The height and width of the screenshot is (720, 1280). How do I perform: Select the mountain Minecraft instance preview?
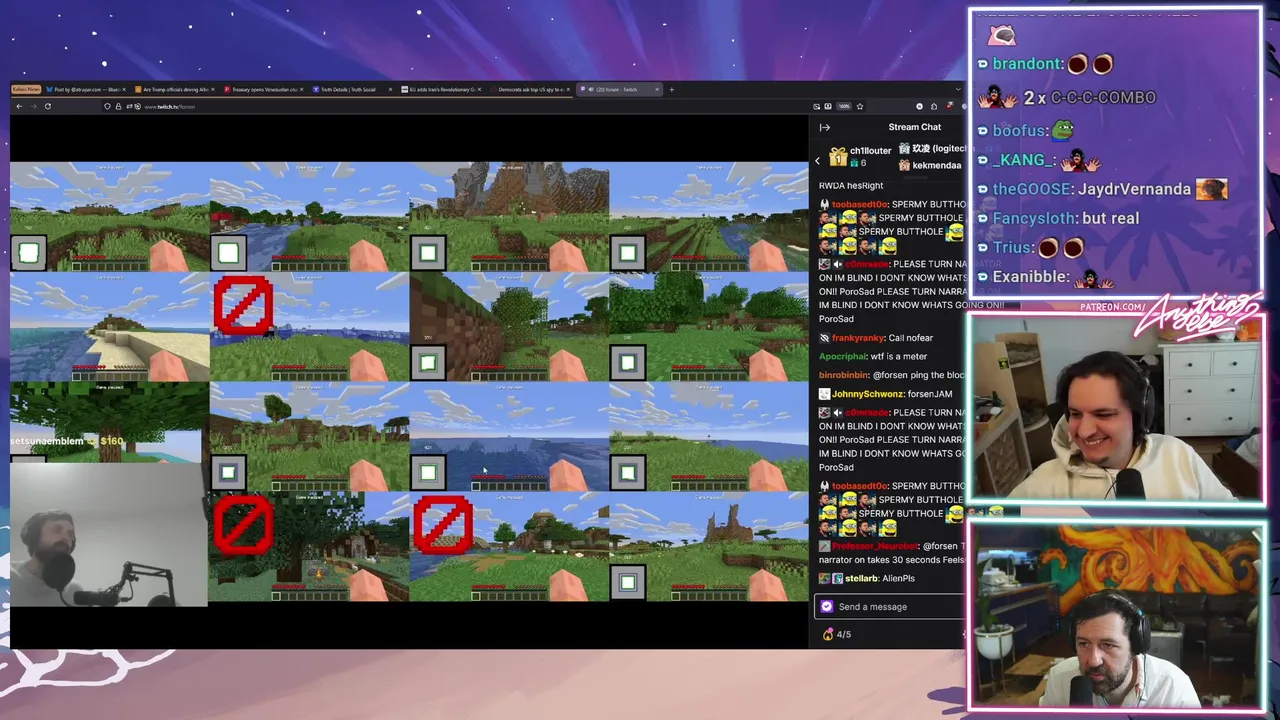coord(509,216)
